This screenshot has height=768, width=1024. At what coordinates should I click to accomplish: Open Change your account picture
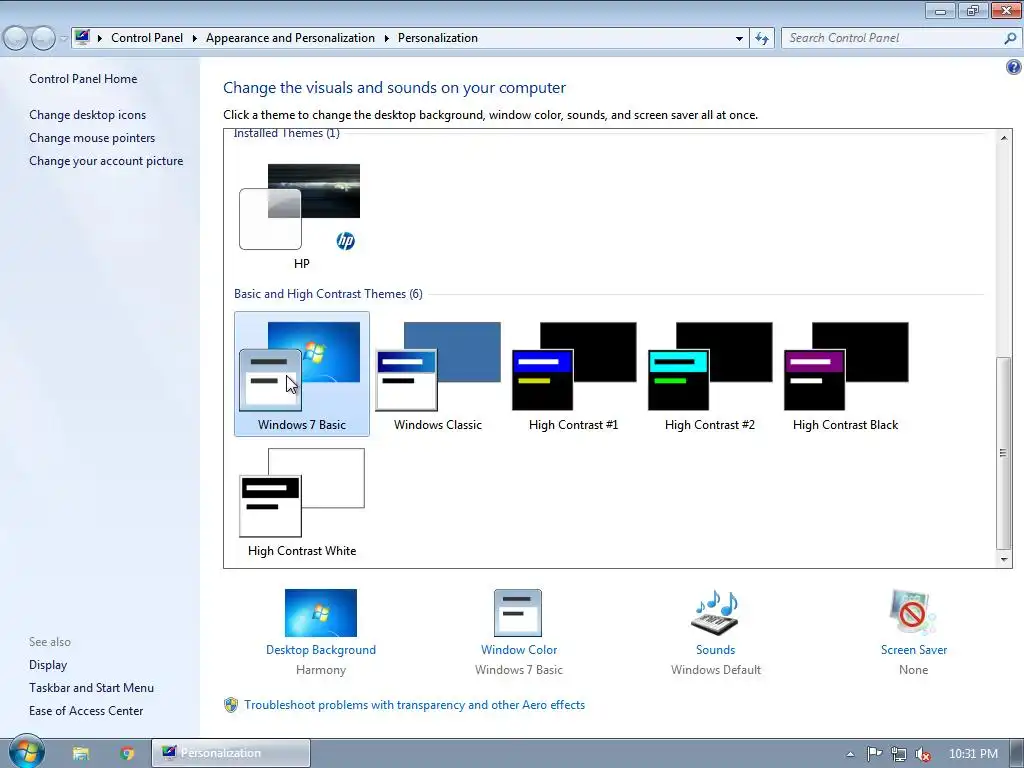pyautogui.click(x=106, y=161)
